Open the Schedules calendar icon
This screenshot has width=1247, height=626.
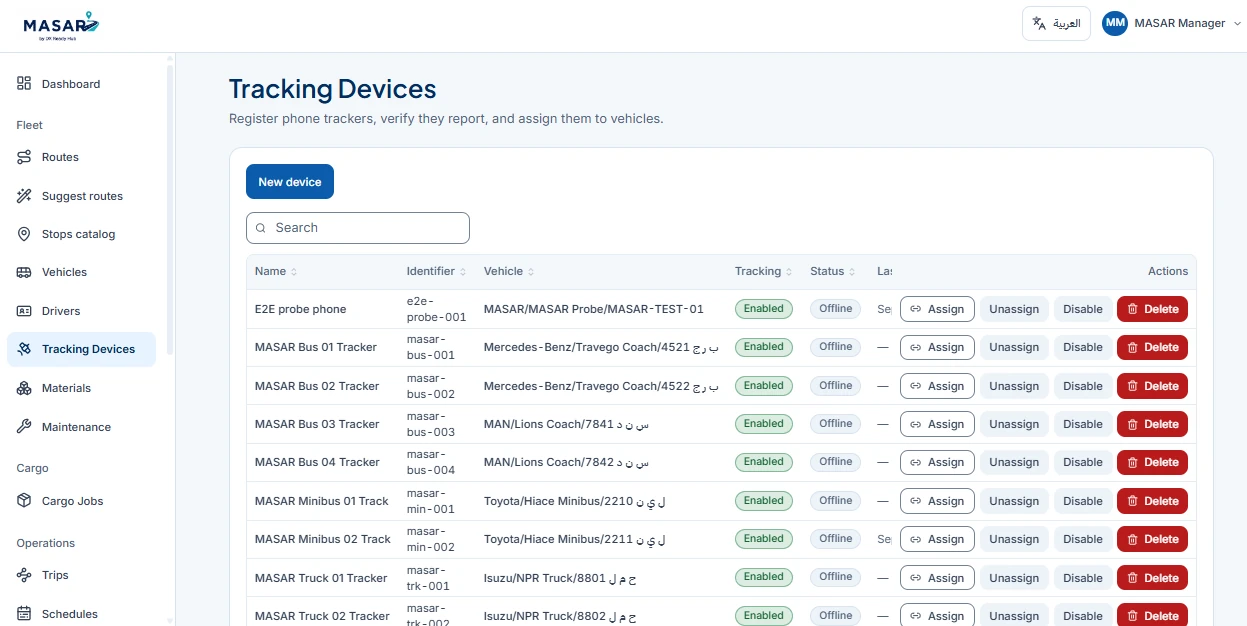(24, 614)
